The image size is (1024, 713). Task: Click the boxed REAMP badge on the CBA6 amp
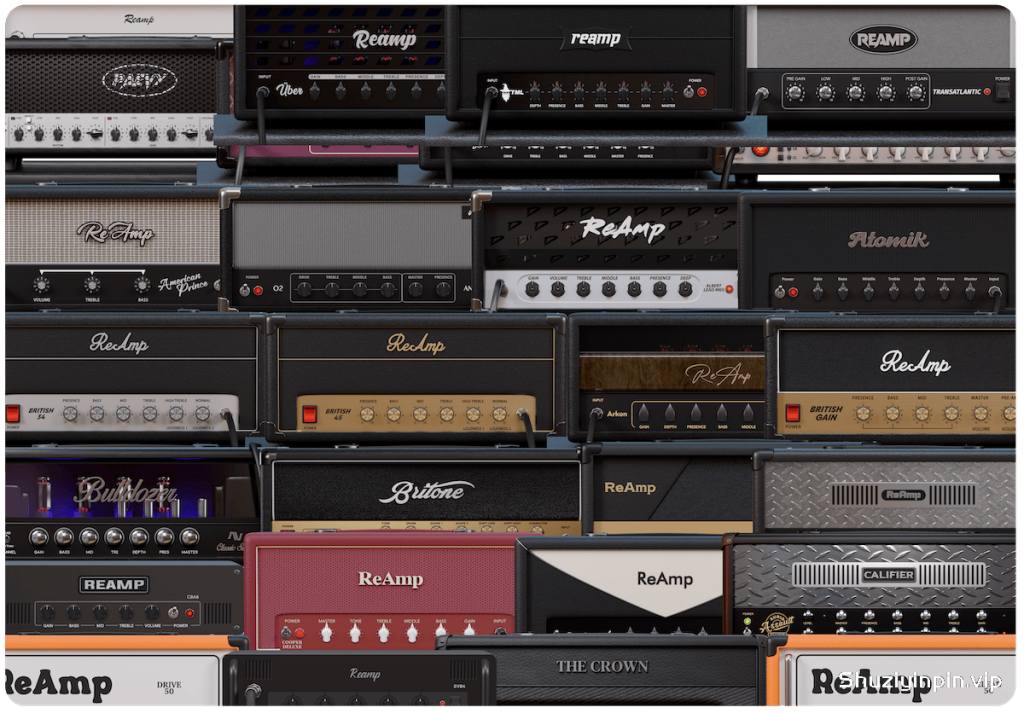[x=114, y=584]
